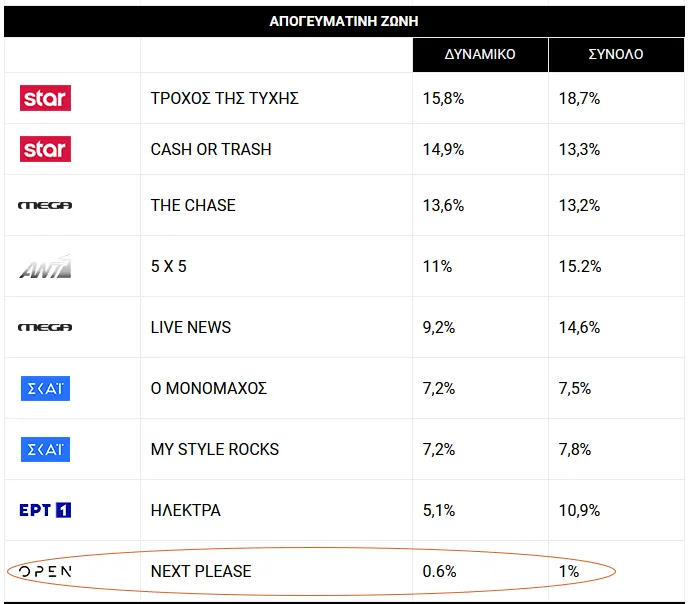
Task: Select the ΤΡΟΧΟΣ ΤΗΣ ΤΥΧΗΣ program title
Action: coord(224,98)
